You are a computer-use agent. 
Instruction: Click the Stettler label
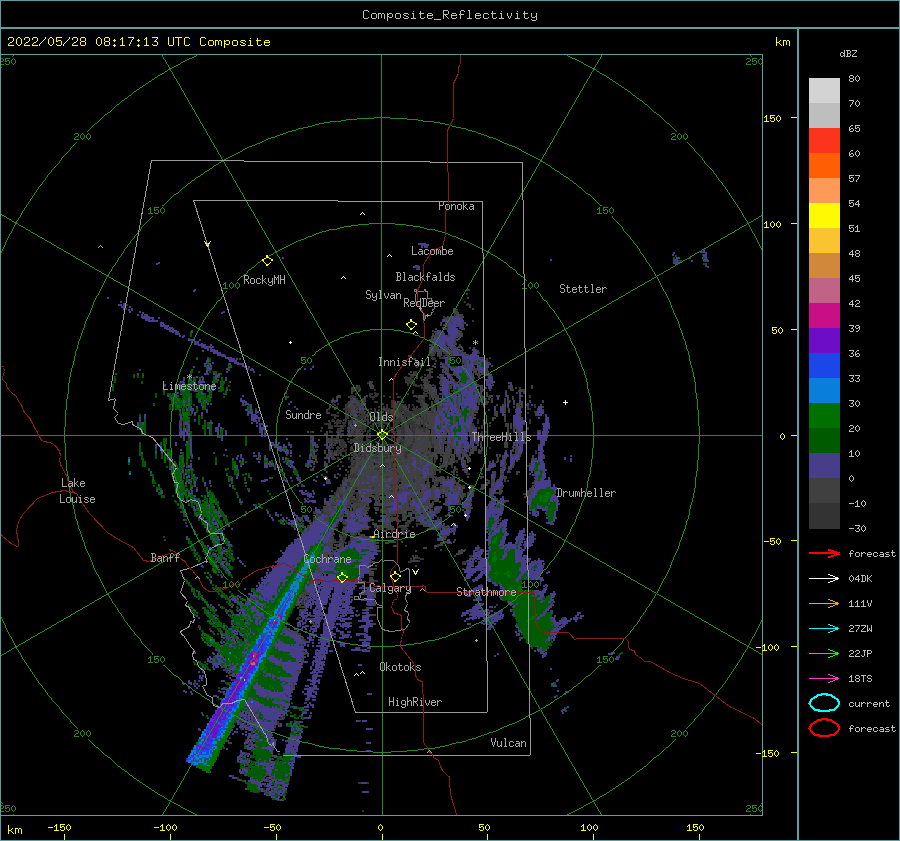coord(583,289)
